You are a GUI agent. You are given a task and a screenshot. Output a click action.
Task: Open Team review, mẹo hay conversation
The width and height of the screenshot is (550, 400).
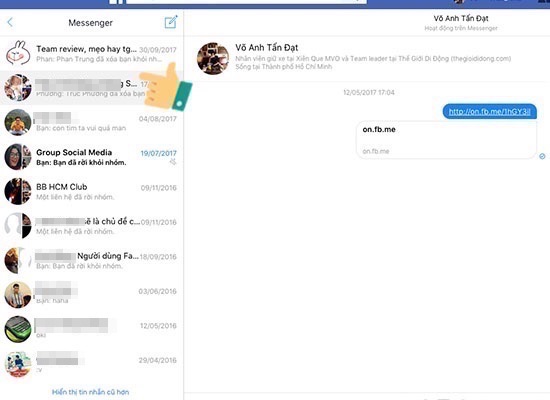click(x=92, y=53)
